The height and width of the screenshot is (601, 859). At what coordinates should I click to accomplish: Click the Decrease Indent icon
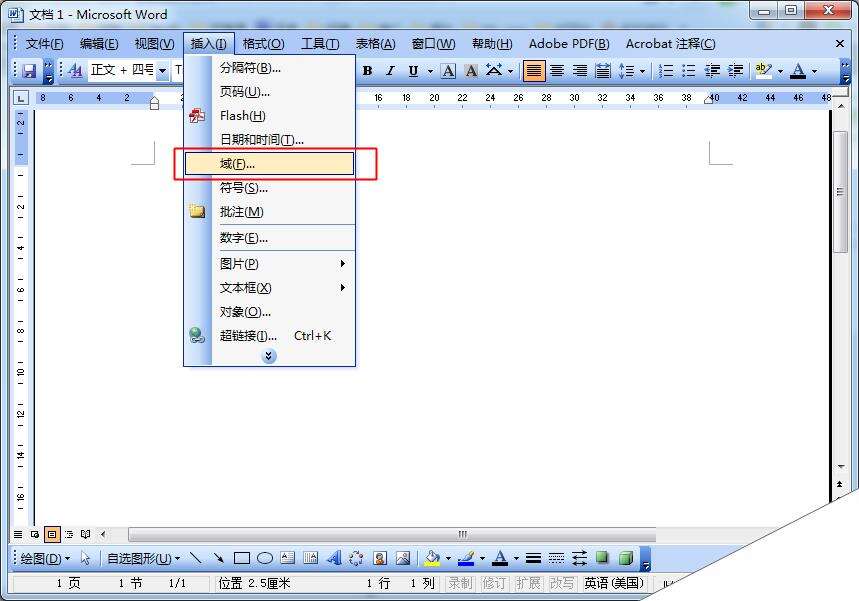point(712,71)
